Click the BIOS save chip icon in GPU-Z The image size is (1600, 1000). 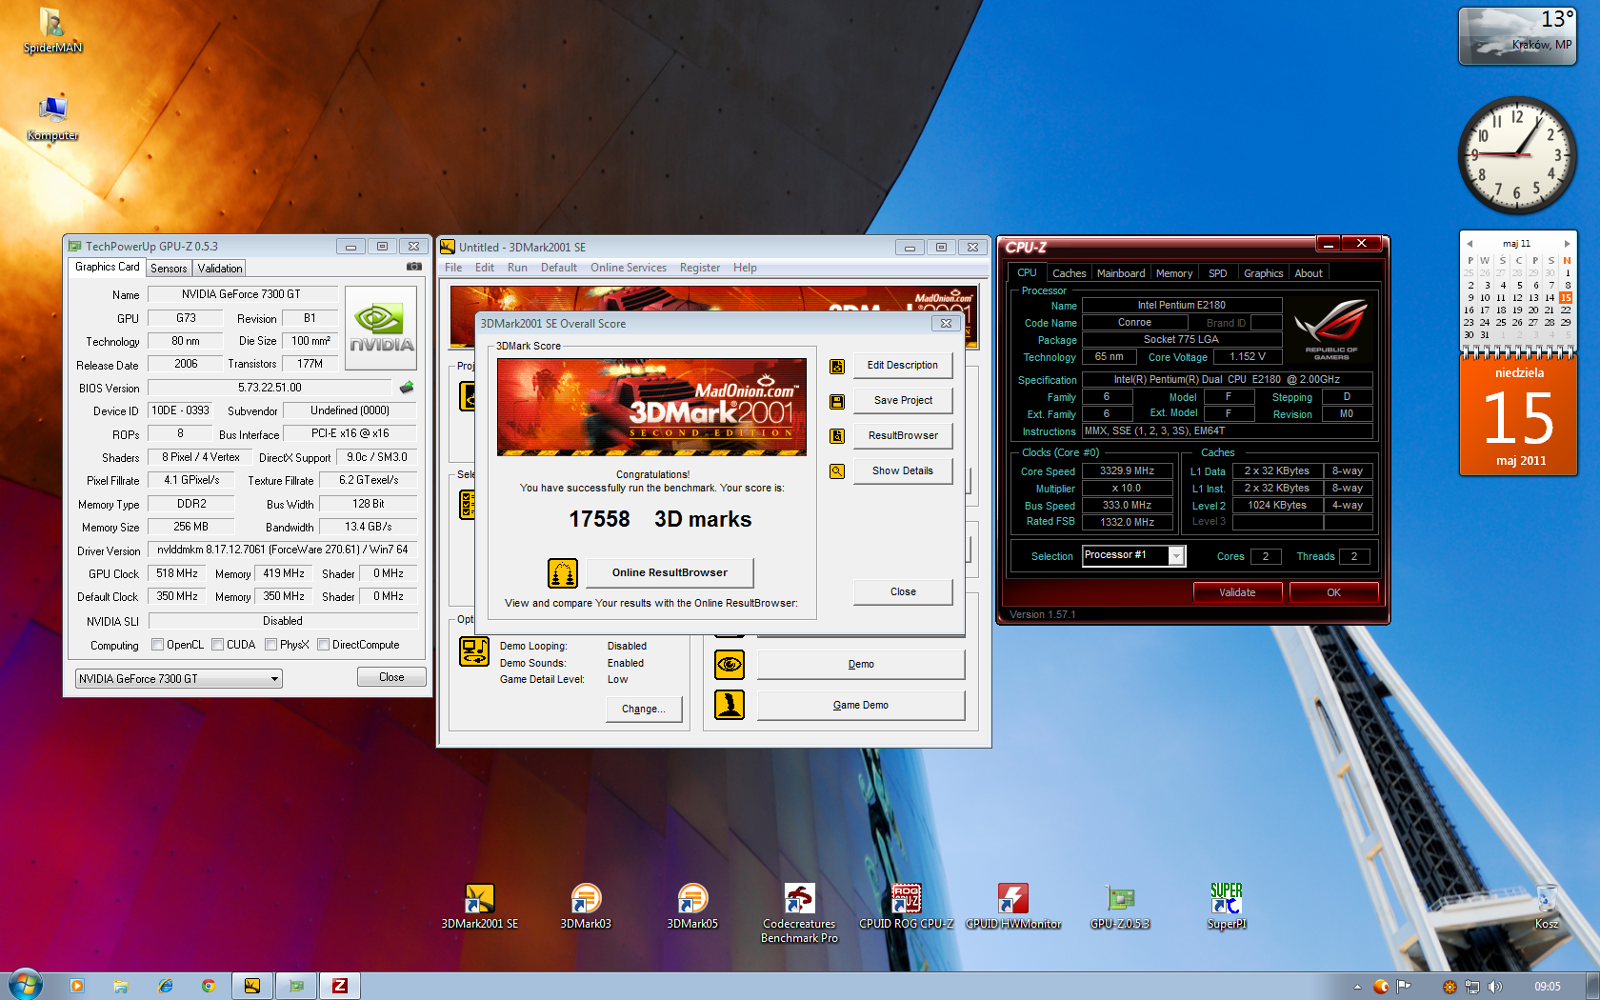tap(407, 387)
